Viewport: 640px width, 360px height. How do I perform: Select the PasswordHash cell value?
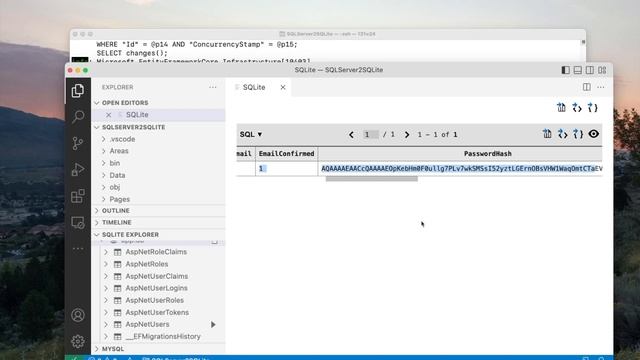tap(461, 169)
